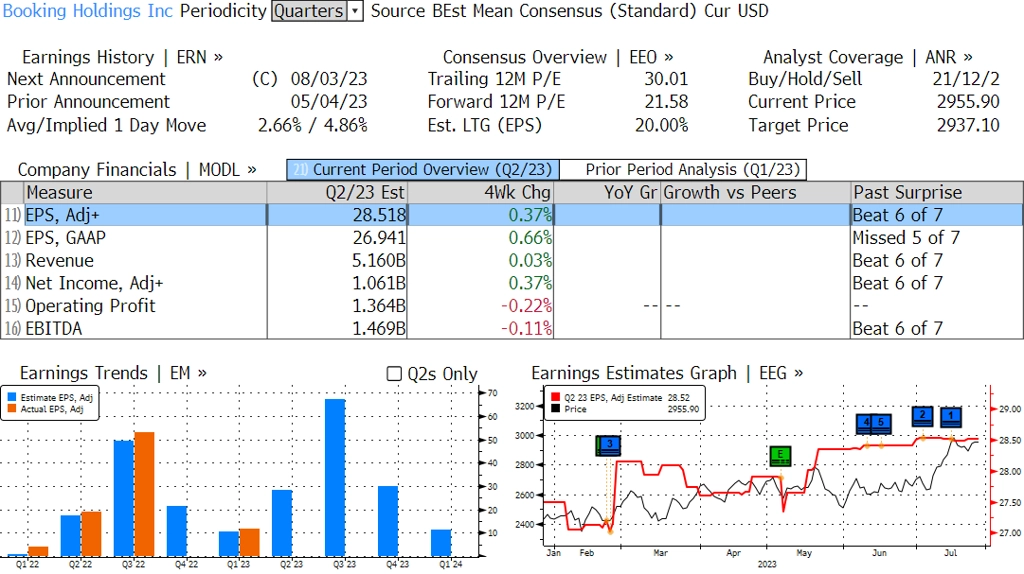This screenshot has width=1024, height=574.
Task: Click the Q4'22 estimate blue bar
Action: tap(177, 531)
